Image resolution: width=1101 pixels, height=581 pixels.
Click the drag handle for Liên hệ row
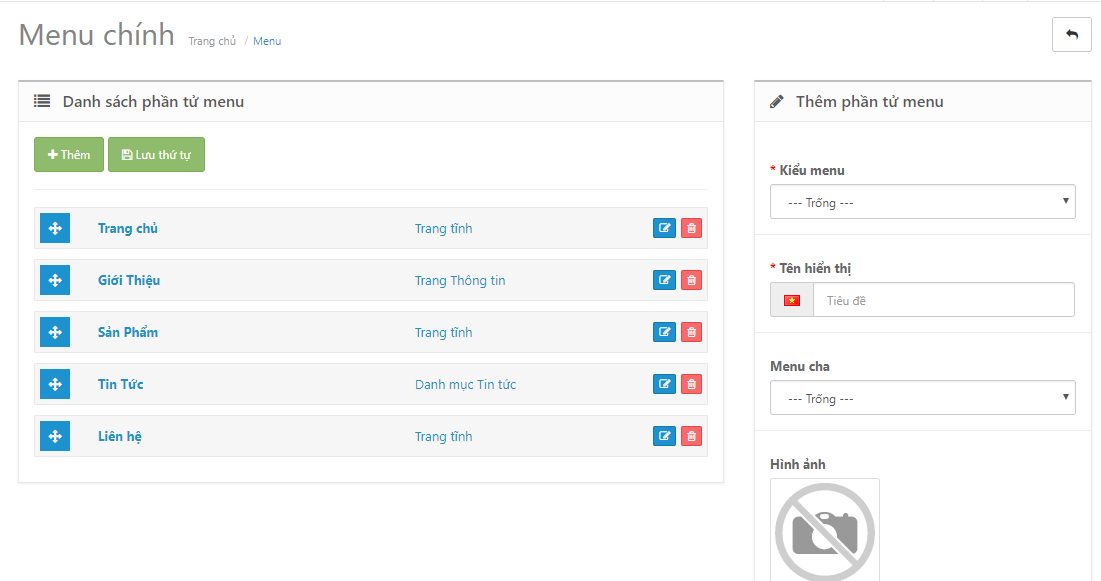click(55, 436)
